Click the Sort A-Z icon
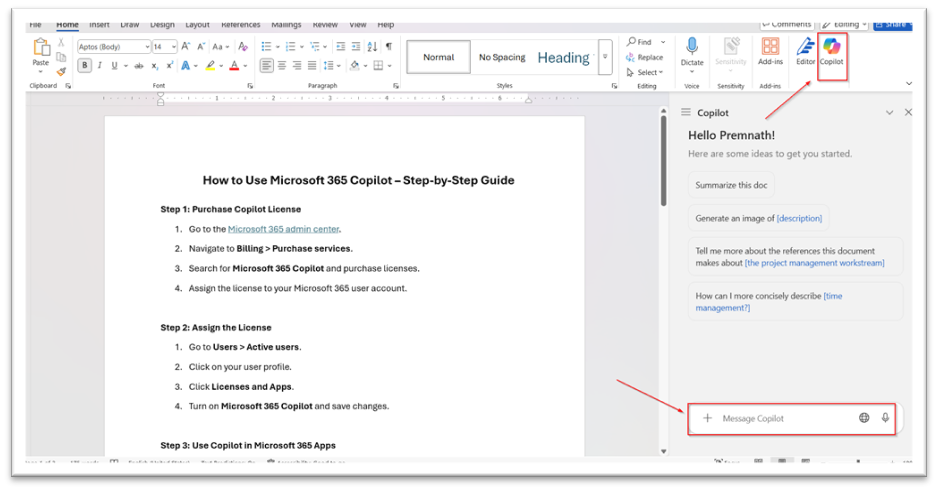The image size is (938, 491). (372, 47)
